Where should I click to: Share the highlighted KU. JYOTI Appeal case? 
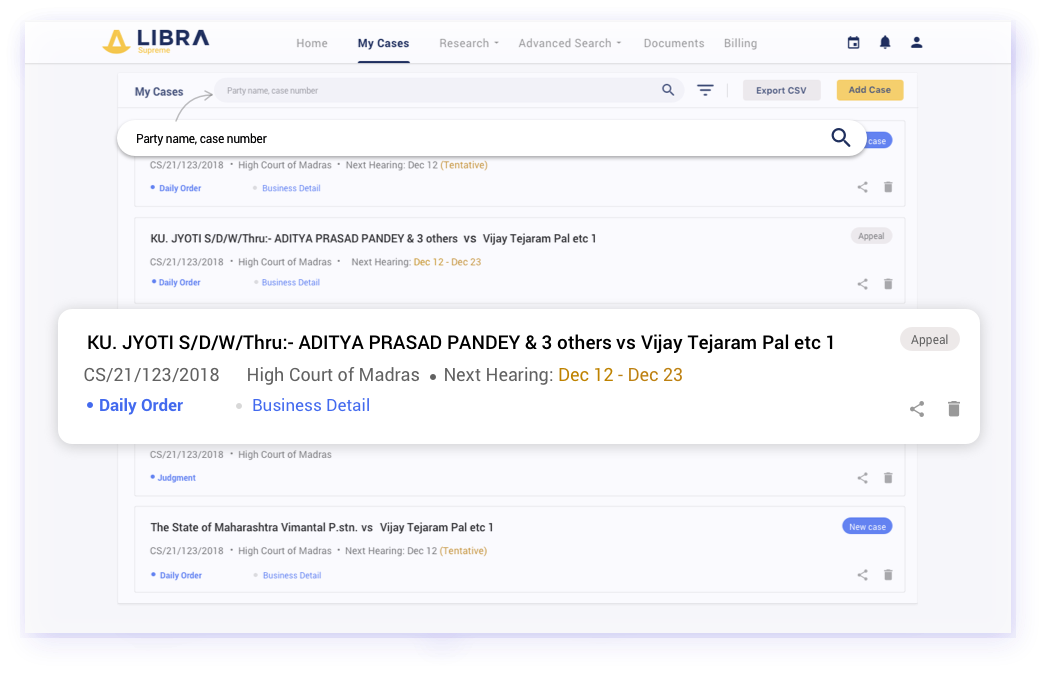pos(917,408)
